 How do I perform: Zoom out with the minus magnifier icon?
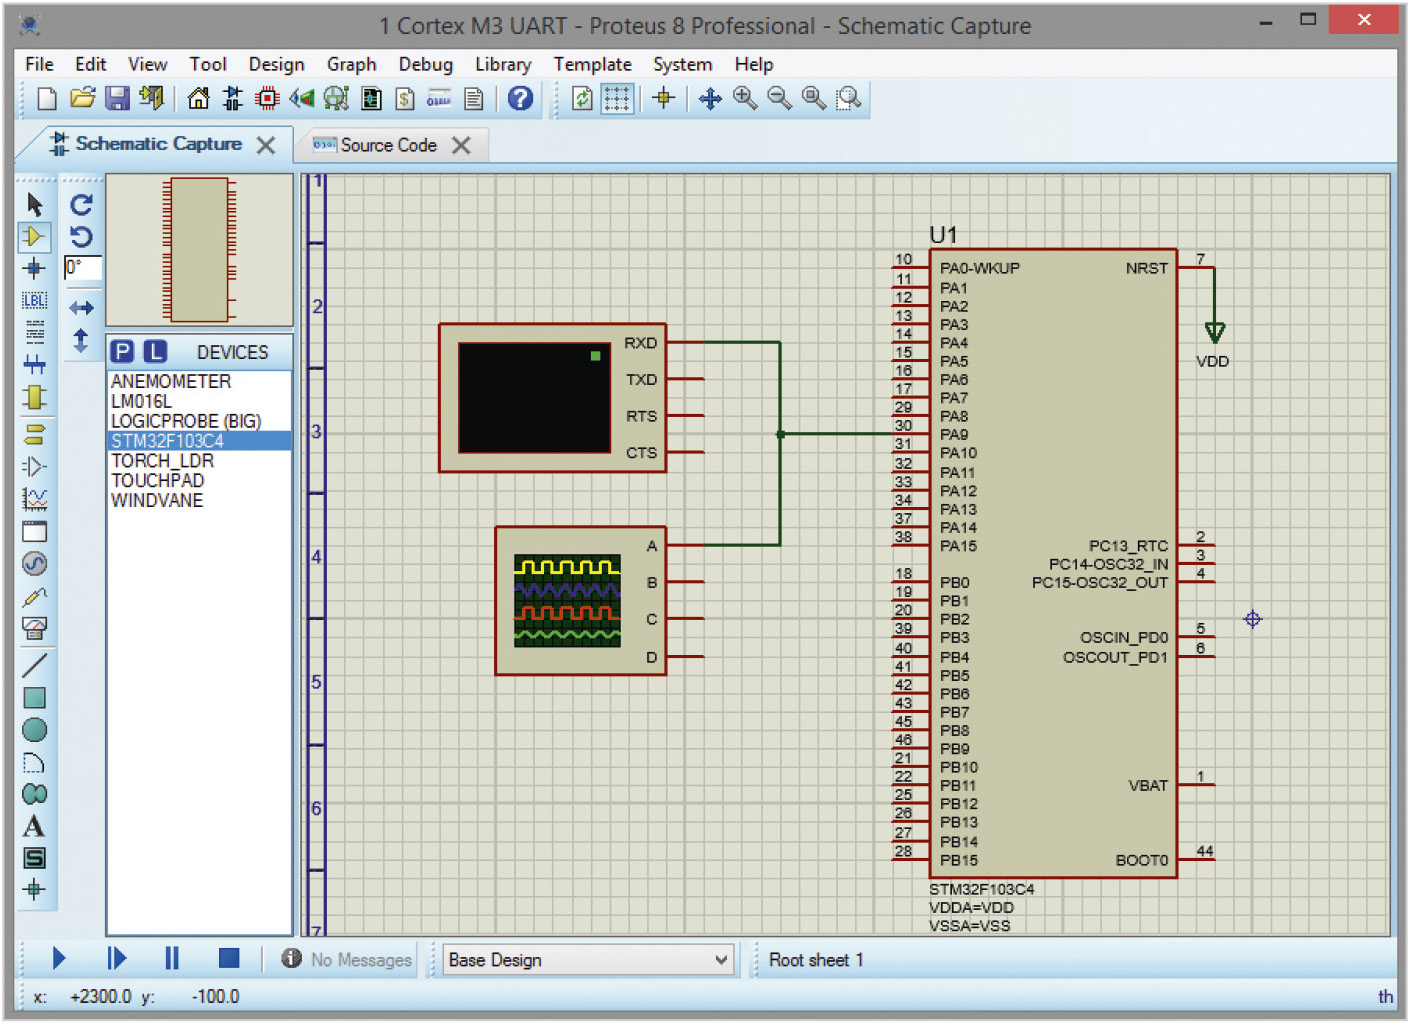(780, 98)
